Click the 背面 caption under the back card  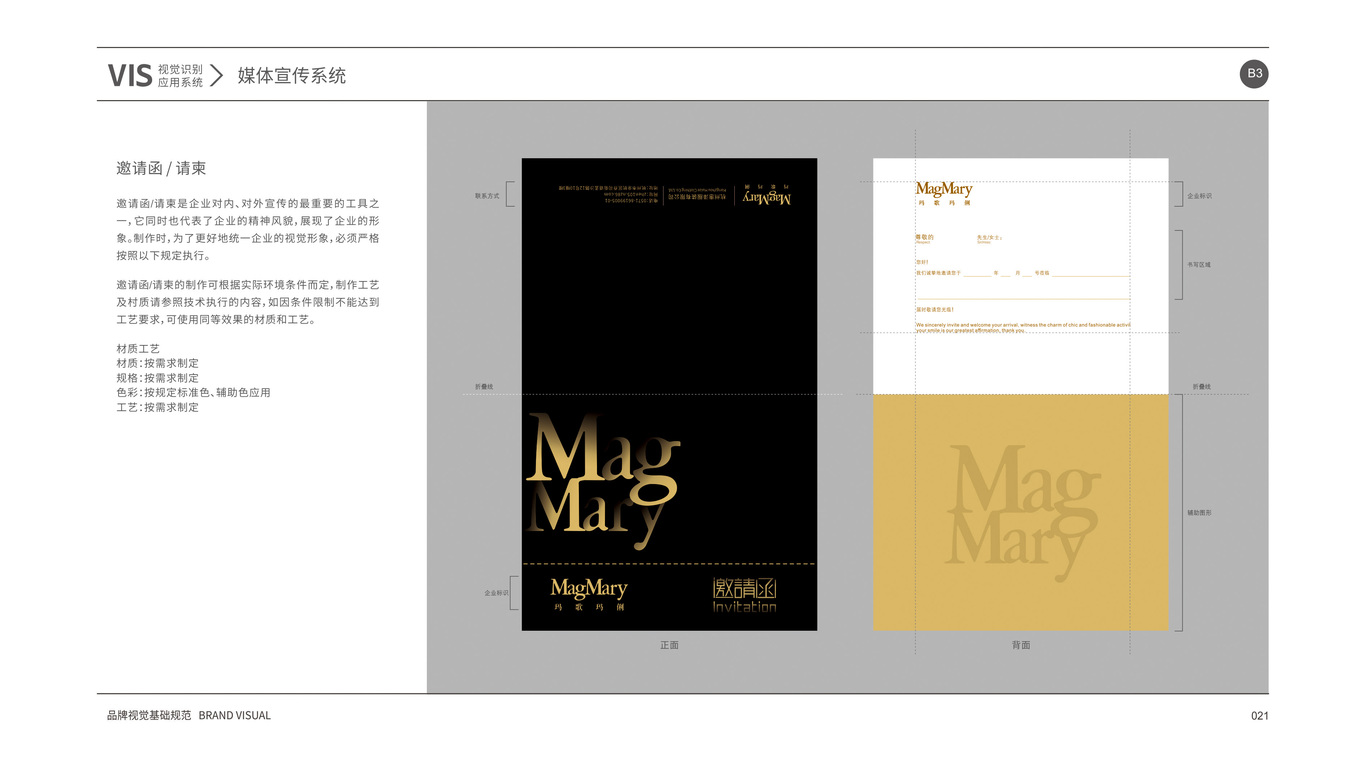(1021, 645)
